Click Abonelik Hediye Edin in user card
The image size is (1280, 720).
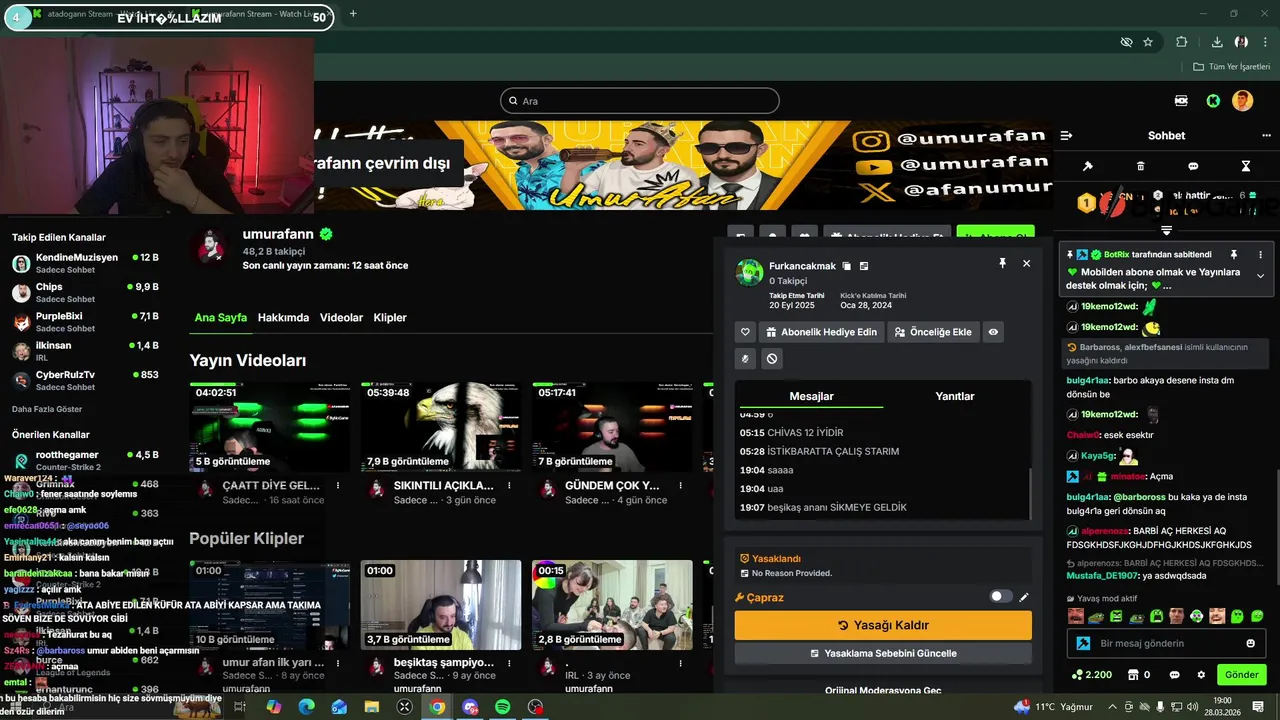[821, 332]
